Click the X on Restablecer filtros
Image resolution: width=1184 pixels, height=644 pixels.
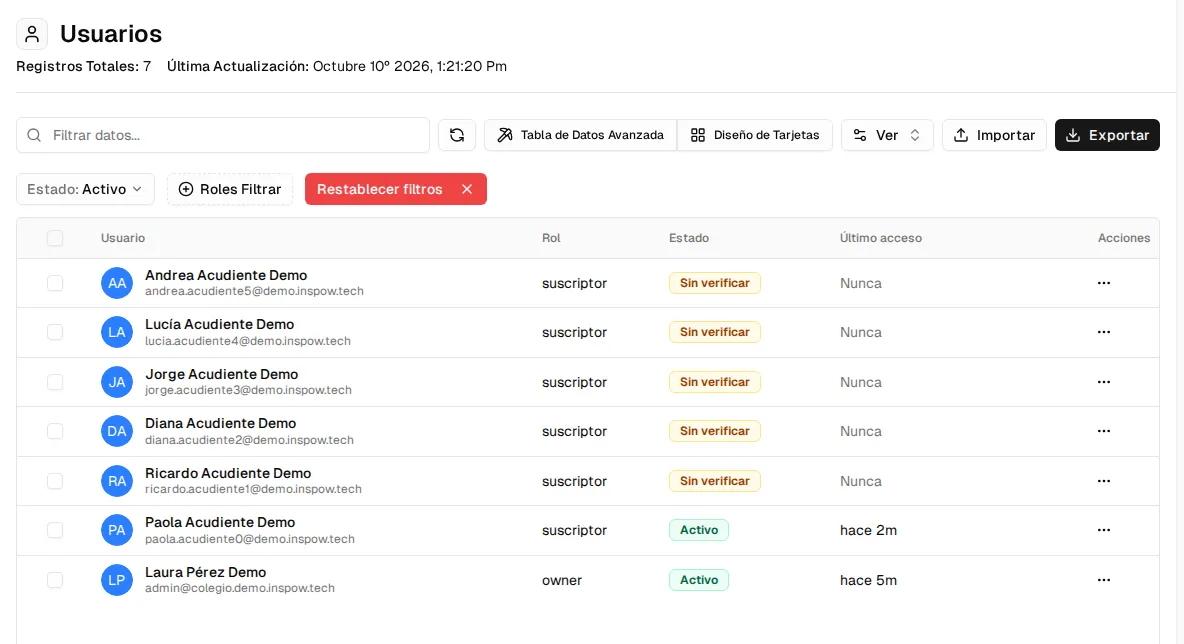pos(467,190)
